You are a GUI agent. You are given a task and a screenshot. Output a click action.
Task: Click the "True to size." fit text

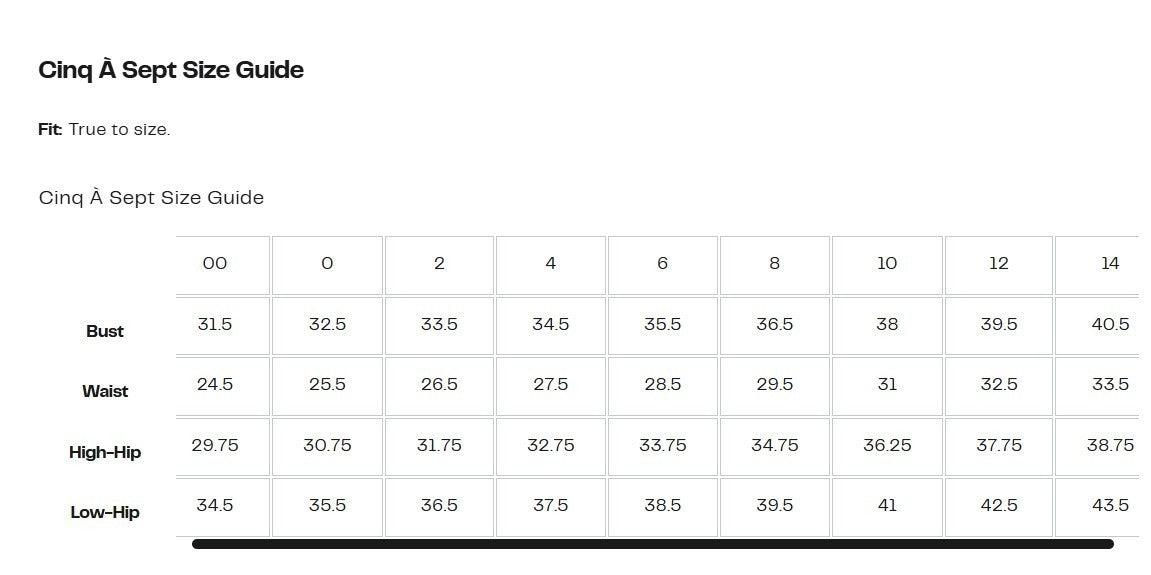pyautogui.click(x=119, y=130)
